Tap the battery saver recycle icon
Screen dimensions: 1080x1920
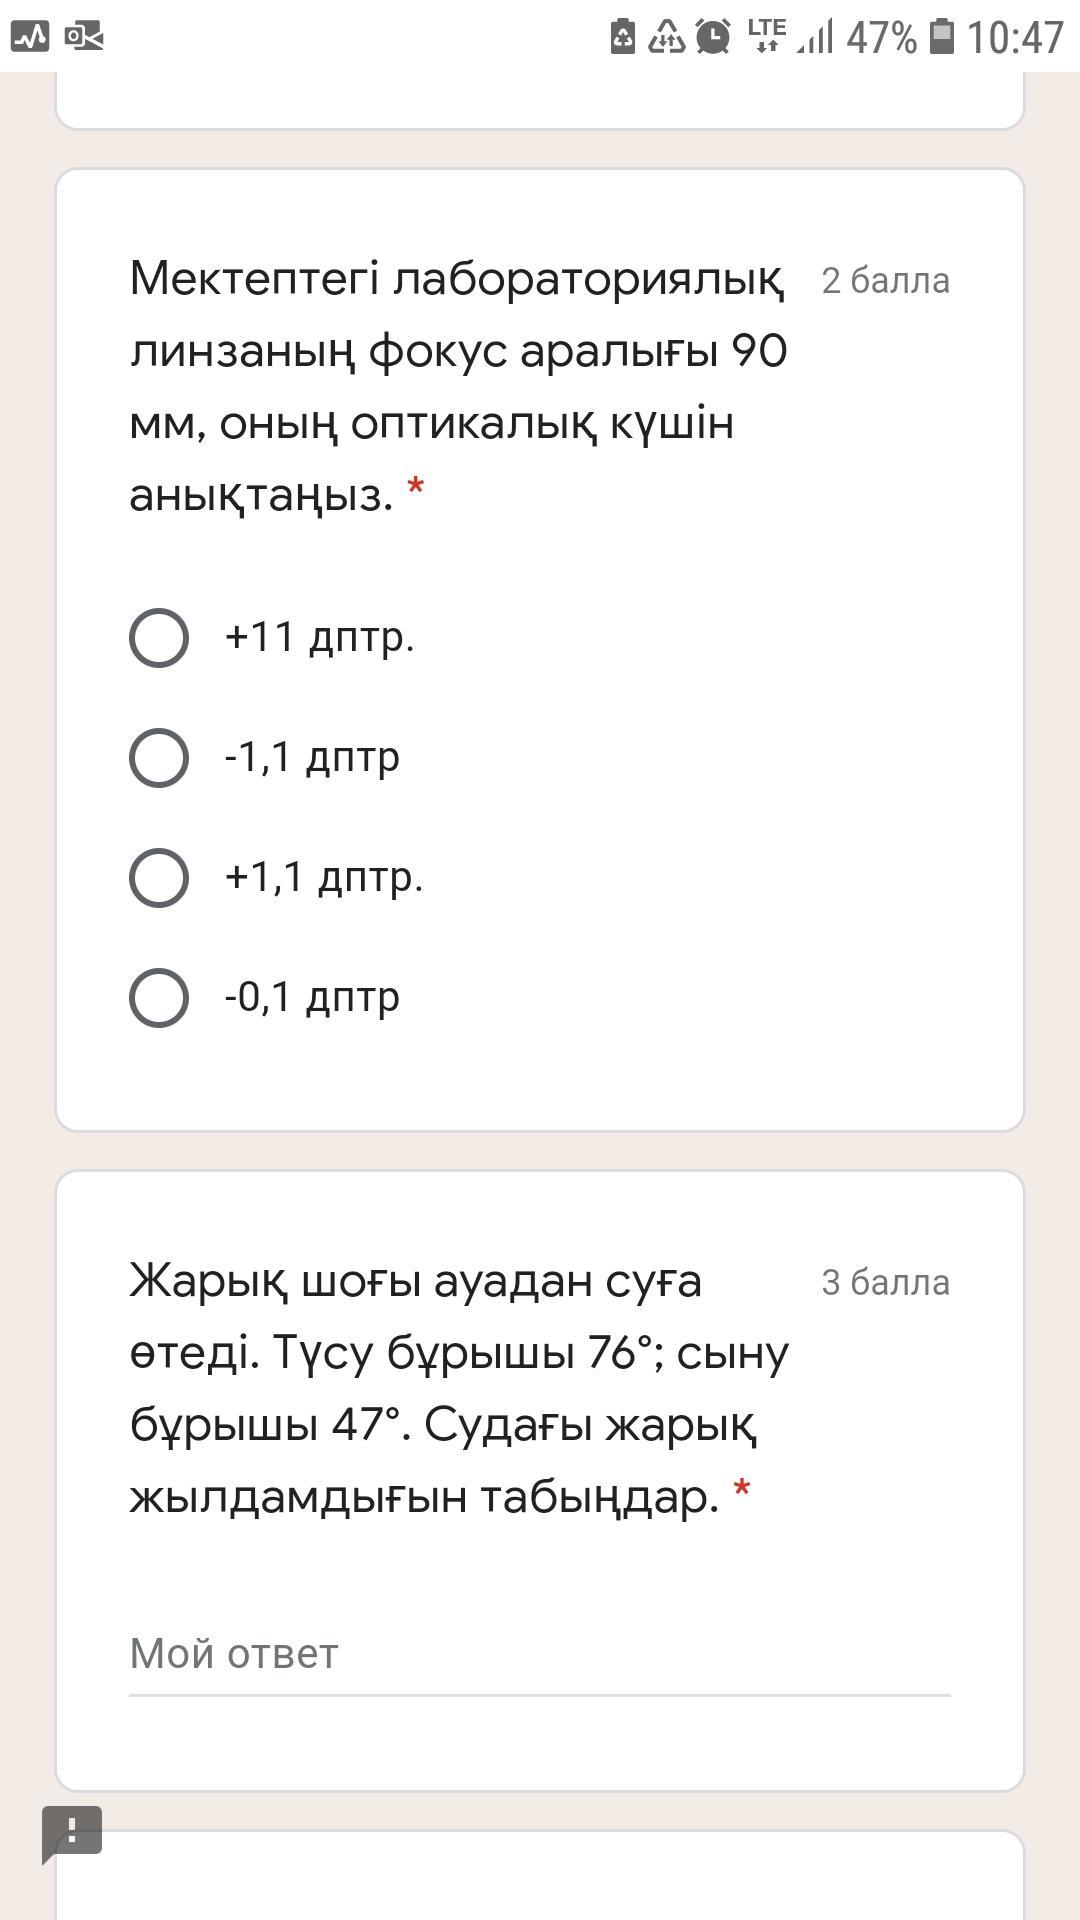pyautogui.click(x=623, y=37)
